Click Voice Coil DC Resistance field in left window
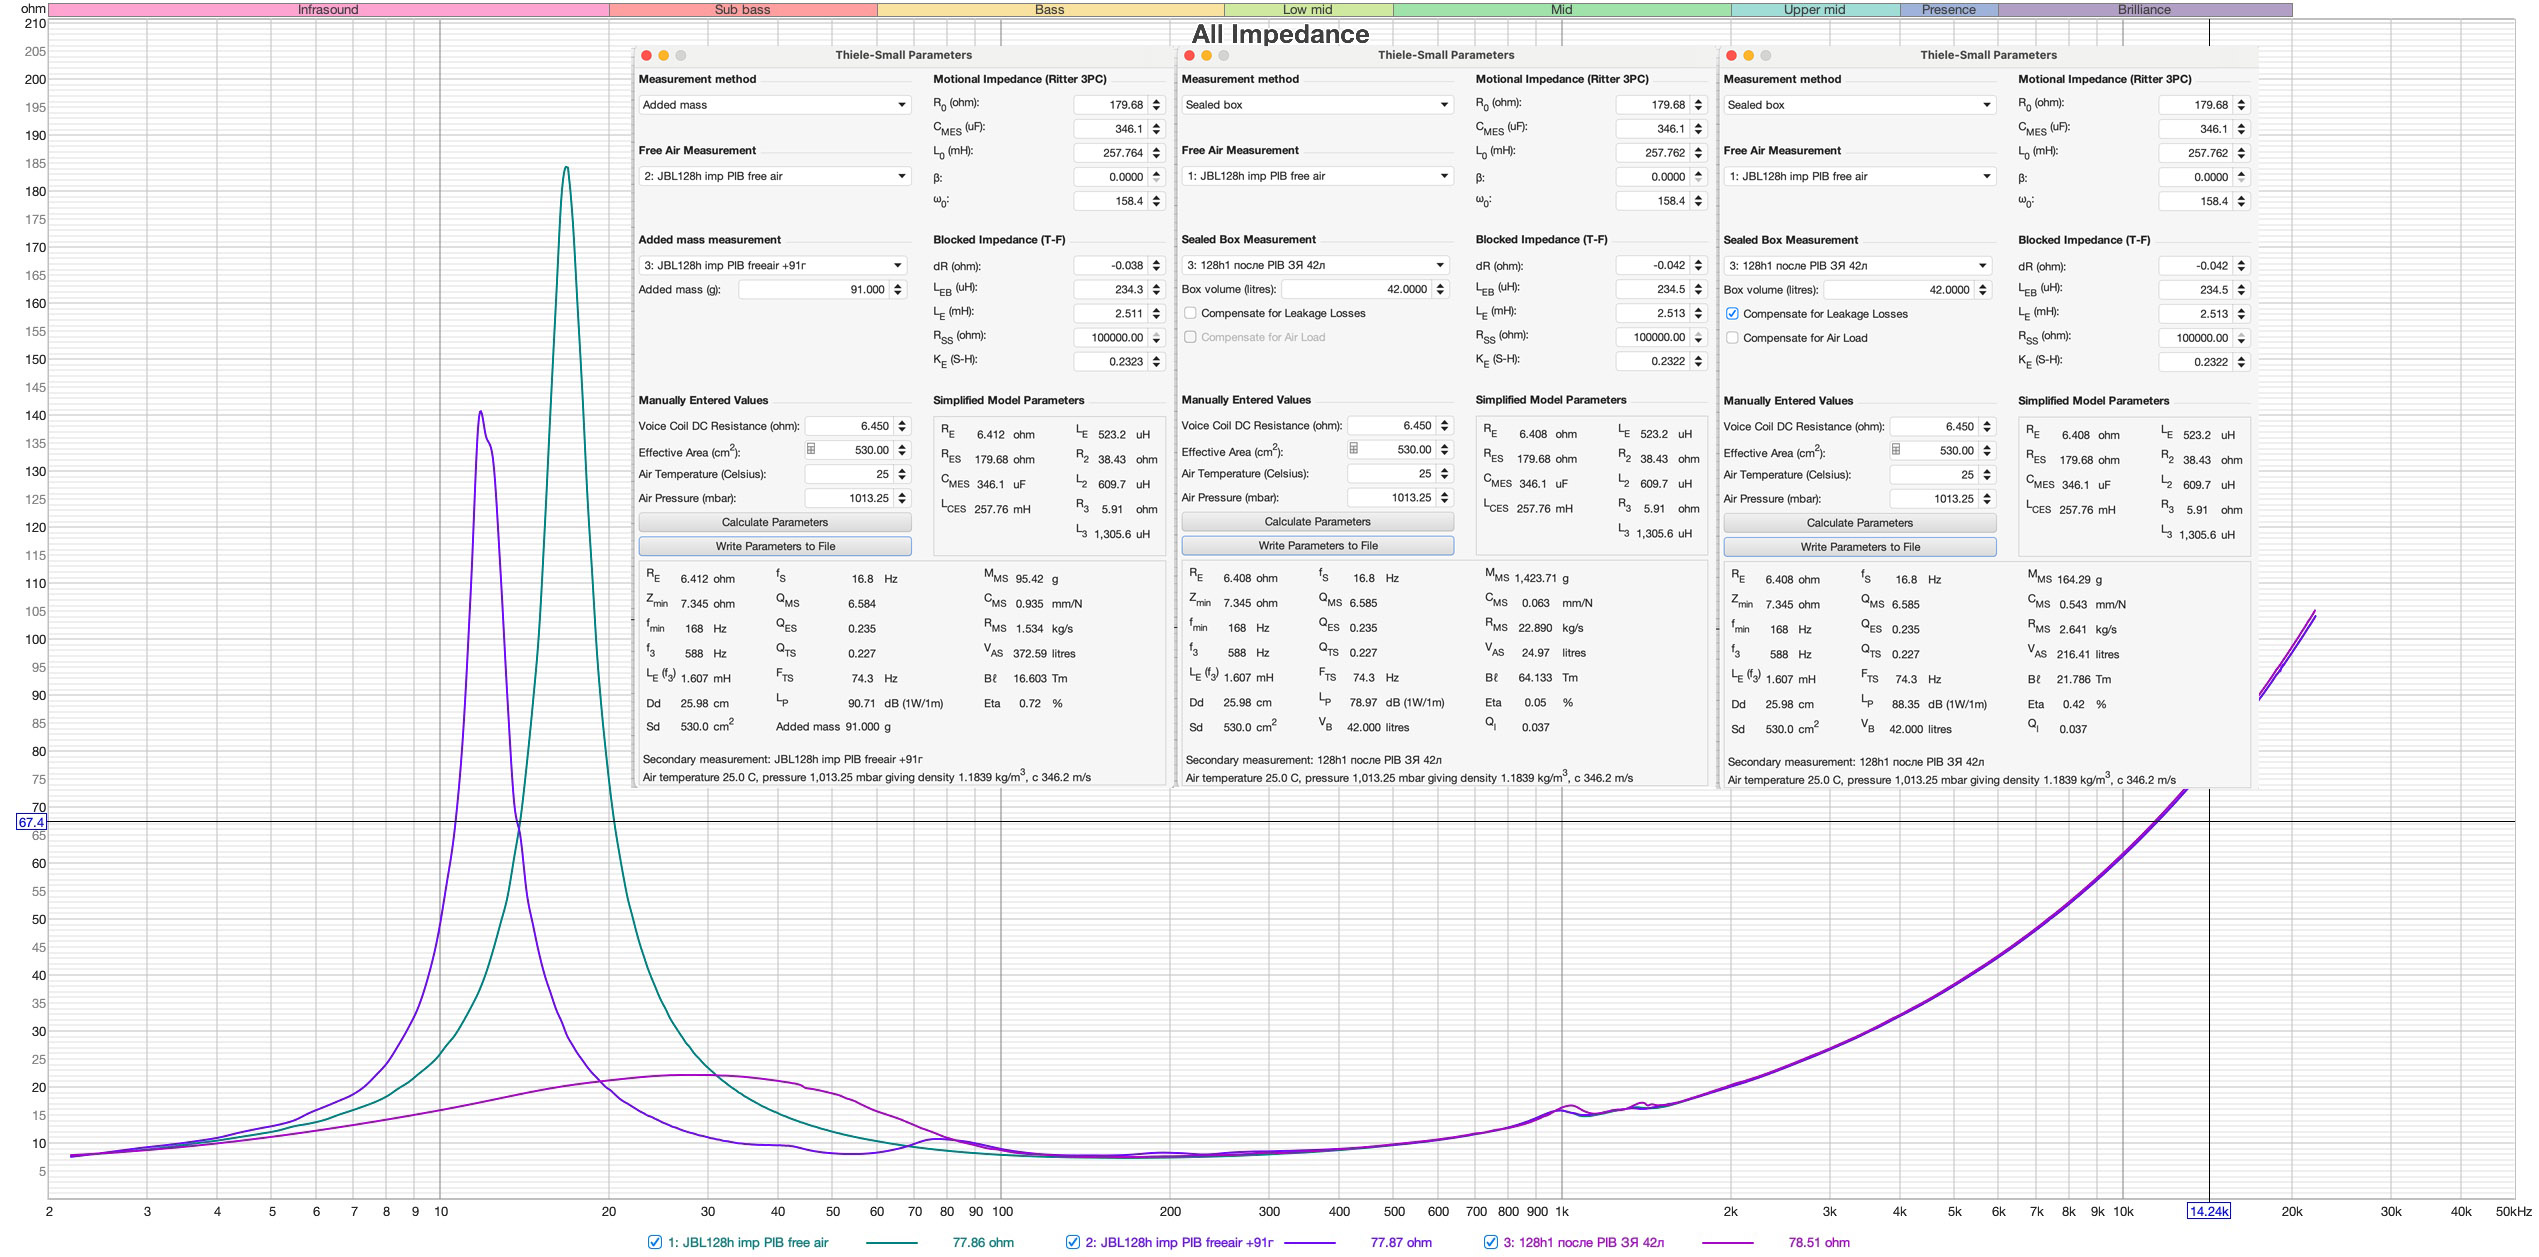Viewport: 2539px width, 1257px height. (x=849, y=426)
